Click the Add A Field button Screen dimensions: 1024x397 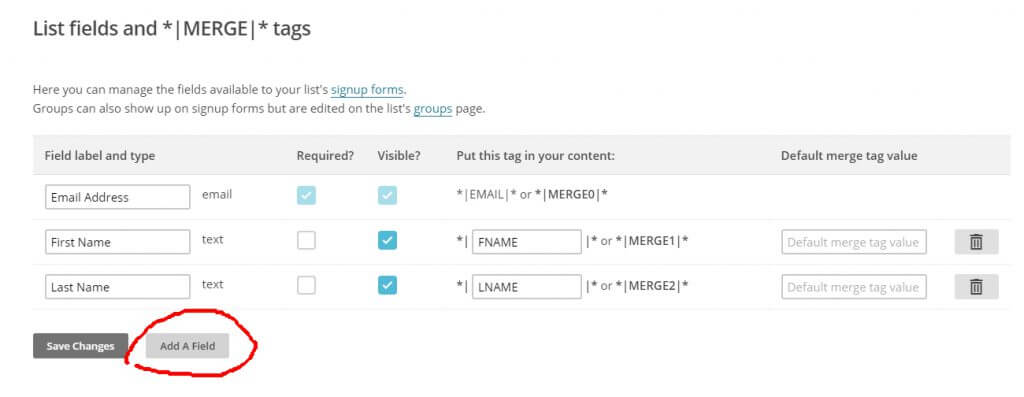(x=187, y=346)
